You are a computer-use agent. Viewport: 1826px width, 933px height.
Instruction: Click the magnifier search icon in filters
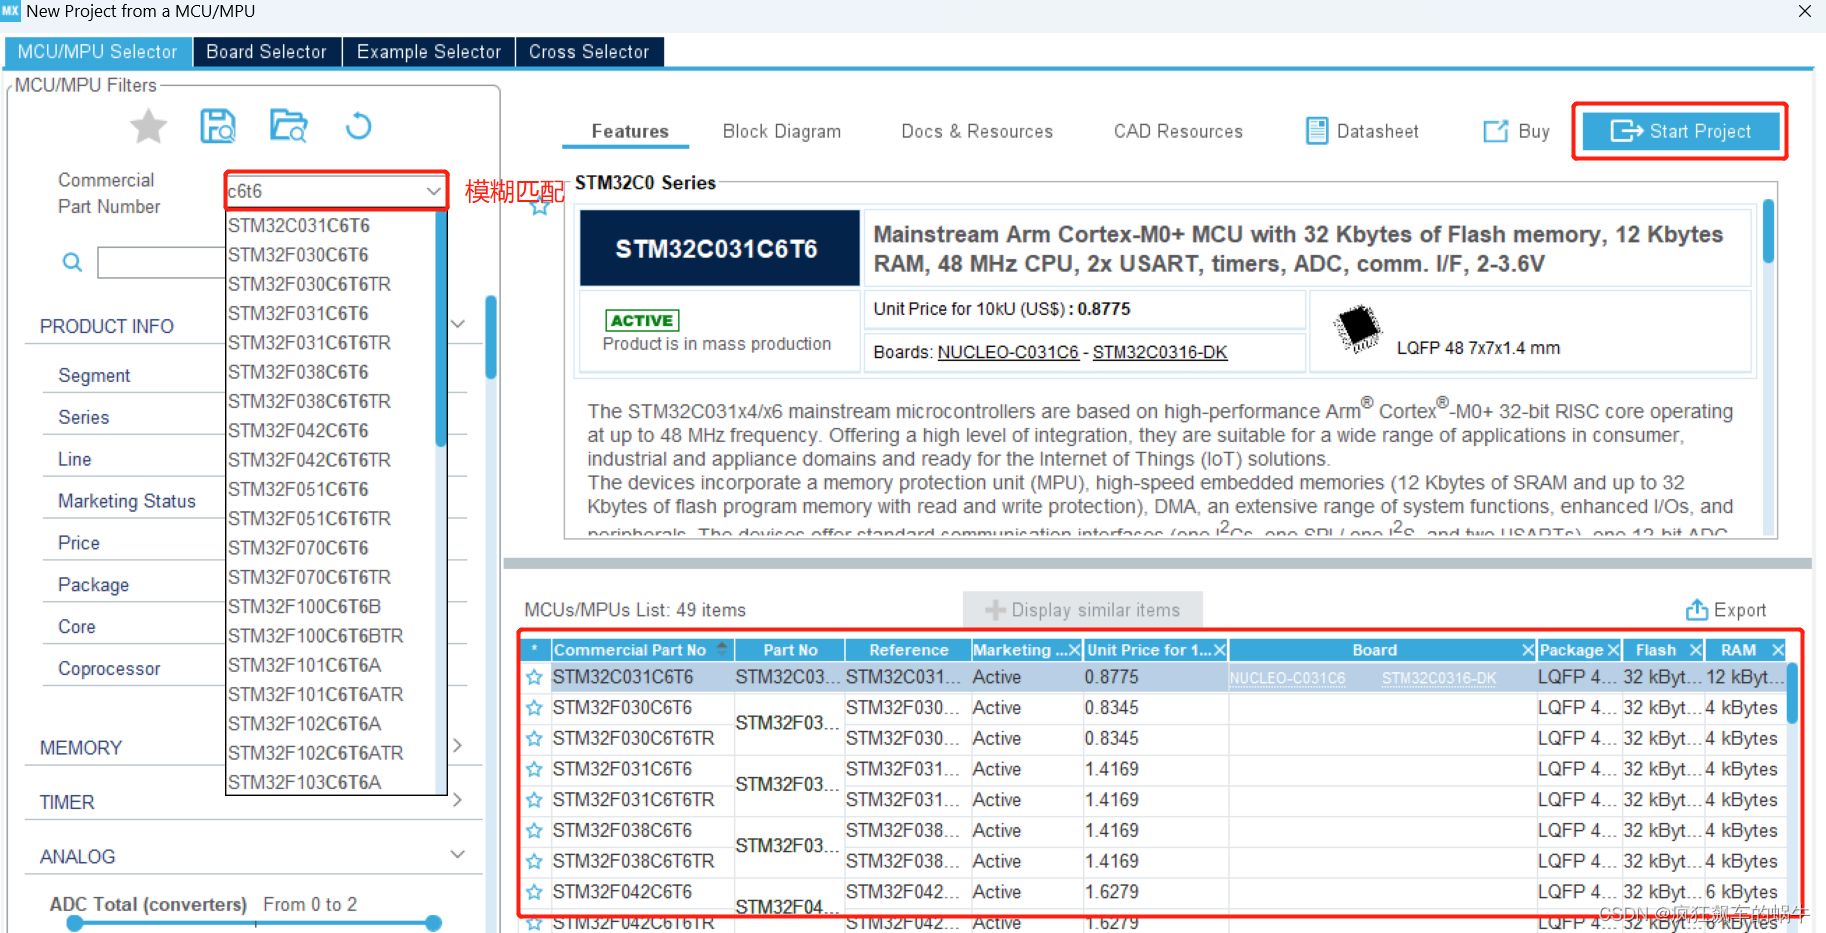(72, 262)
